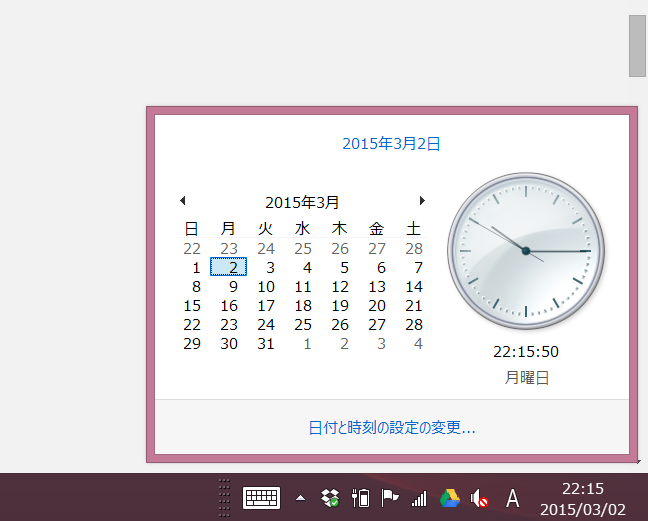Select March 10 in the calendar
The image size is (648, 521).
click(266, 287)
